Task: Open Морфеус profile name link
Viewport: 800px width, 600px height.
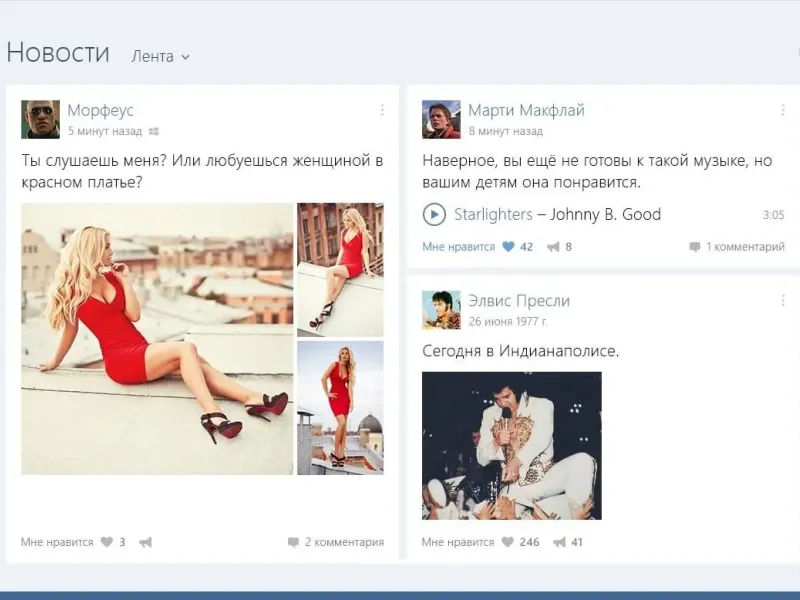Action: (x=101, y=110)
